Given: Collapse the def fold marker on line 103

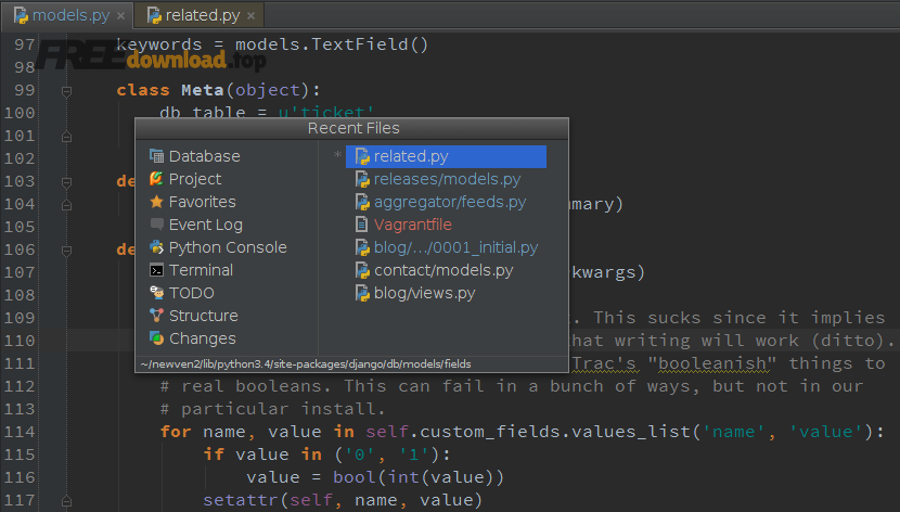Looking at the screenshot, I should (x=67, y=182).
